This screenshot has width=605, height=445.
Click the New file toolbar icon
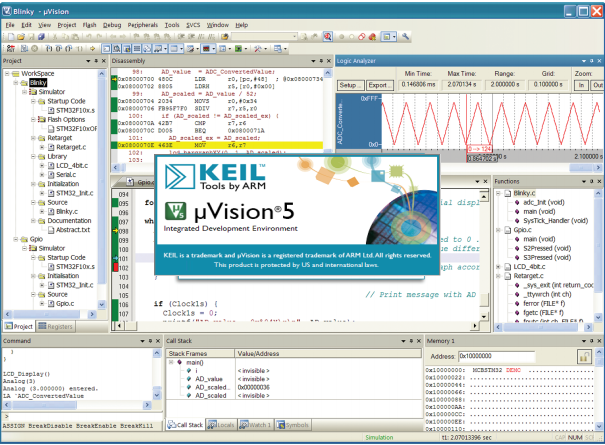coord(11,37)
